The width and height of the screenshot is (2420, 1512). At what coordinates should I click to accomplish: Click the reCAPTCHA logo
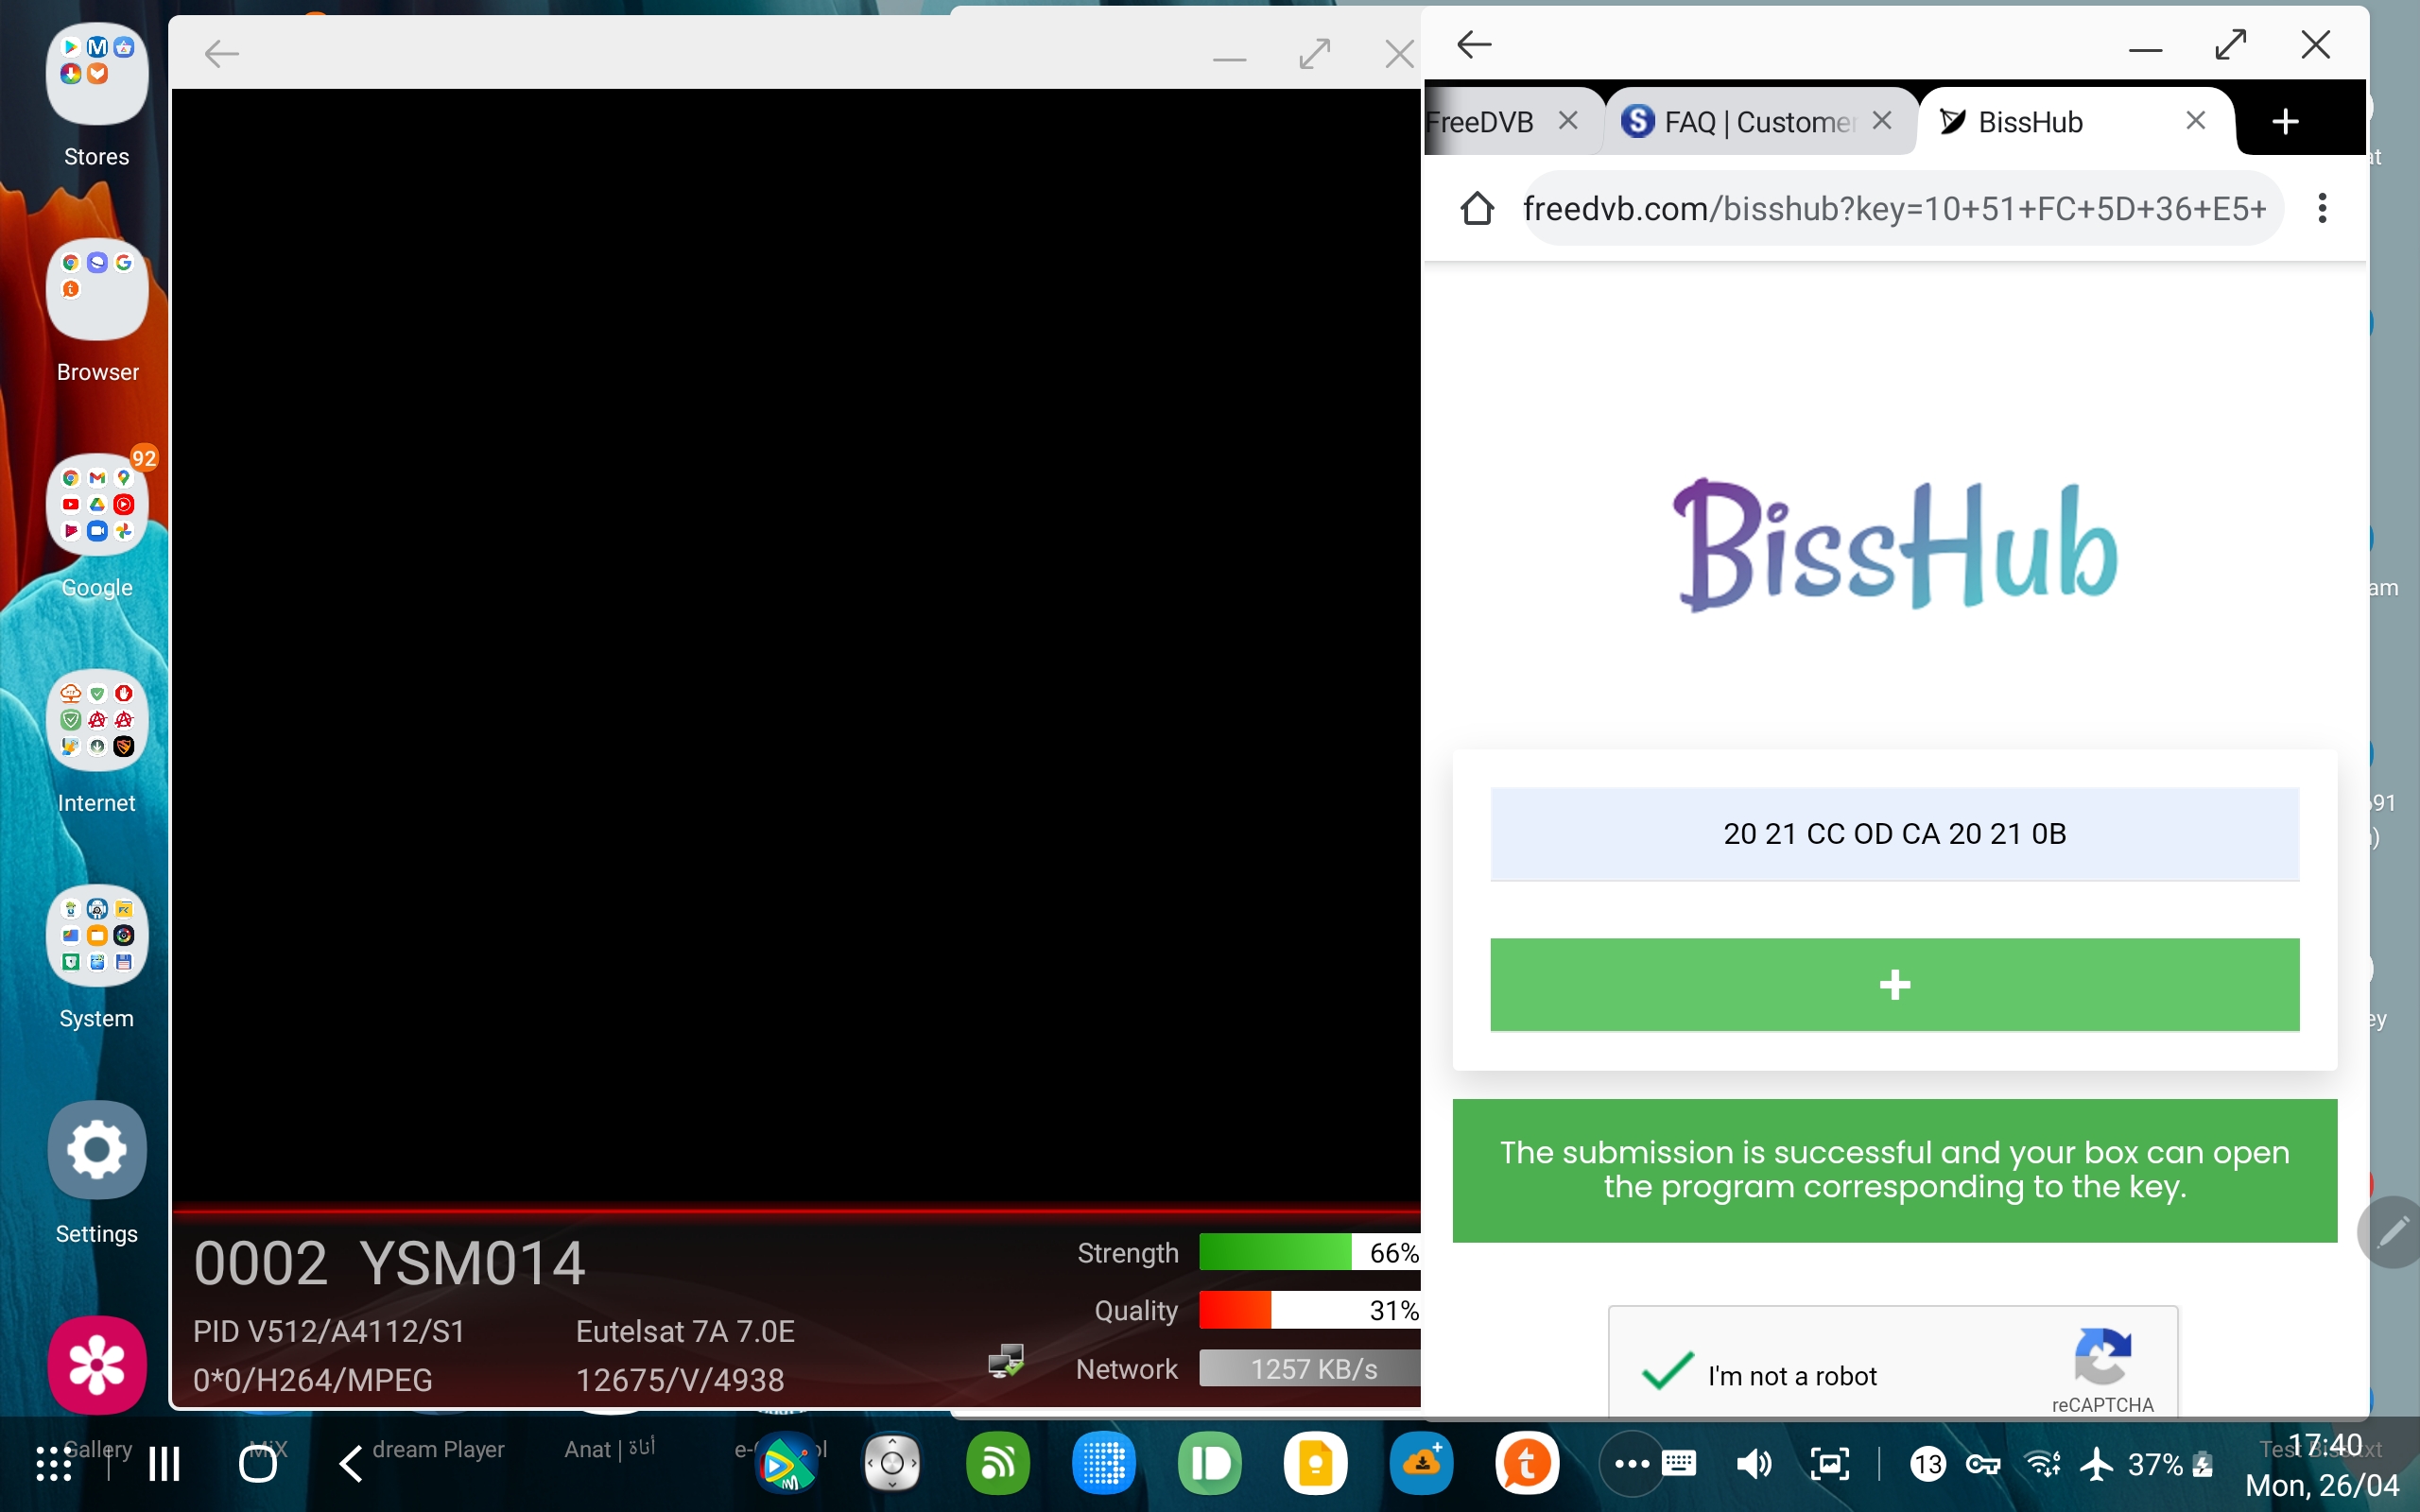[x=2103, y=1355]
